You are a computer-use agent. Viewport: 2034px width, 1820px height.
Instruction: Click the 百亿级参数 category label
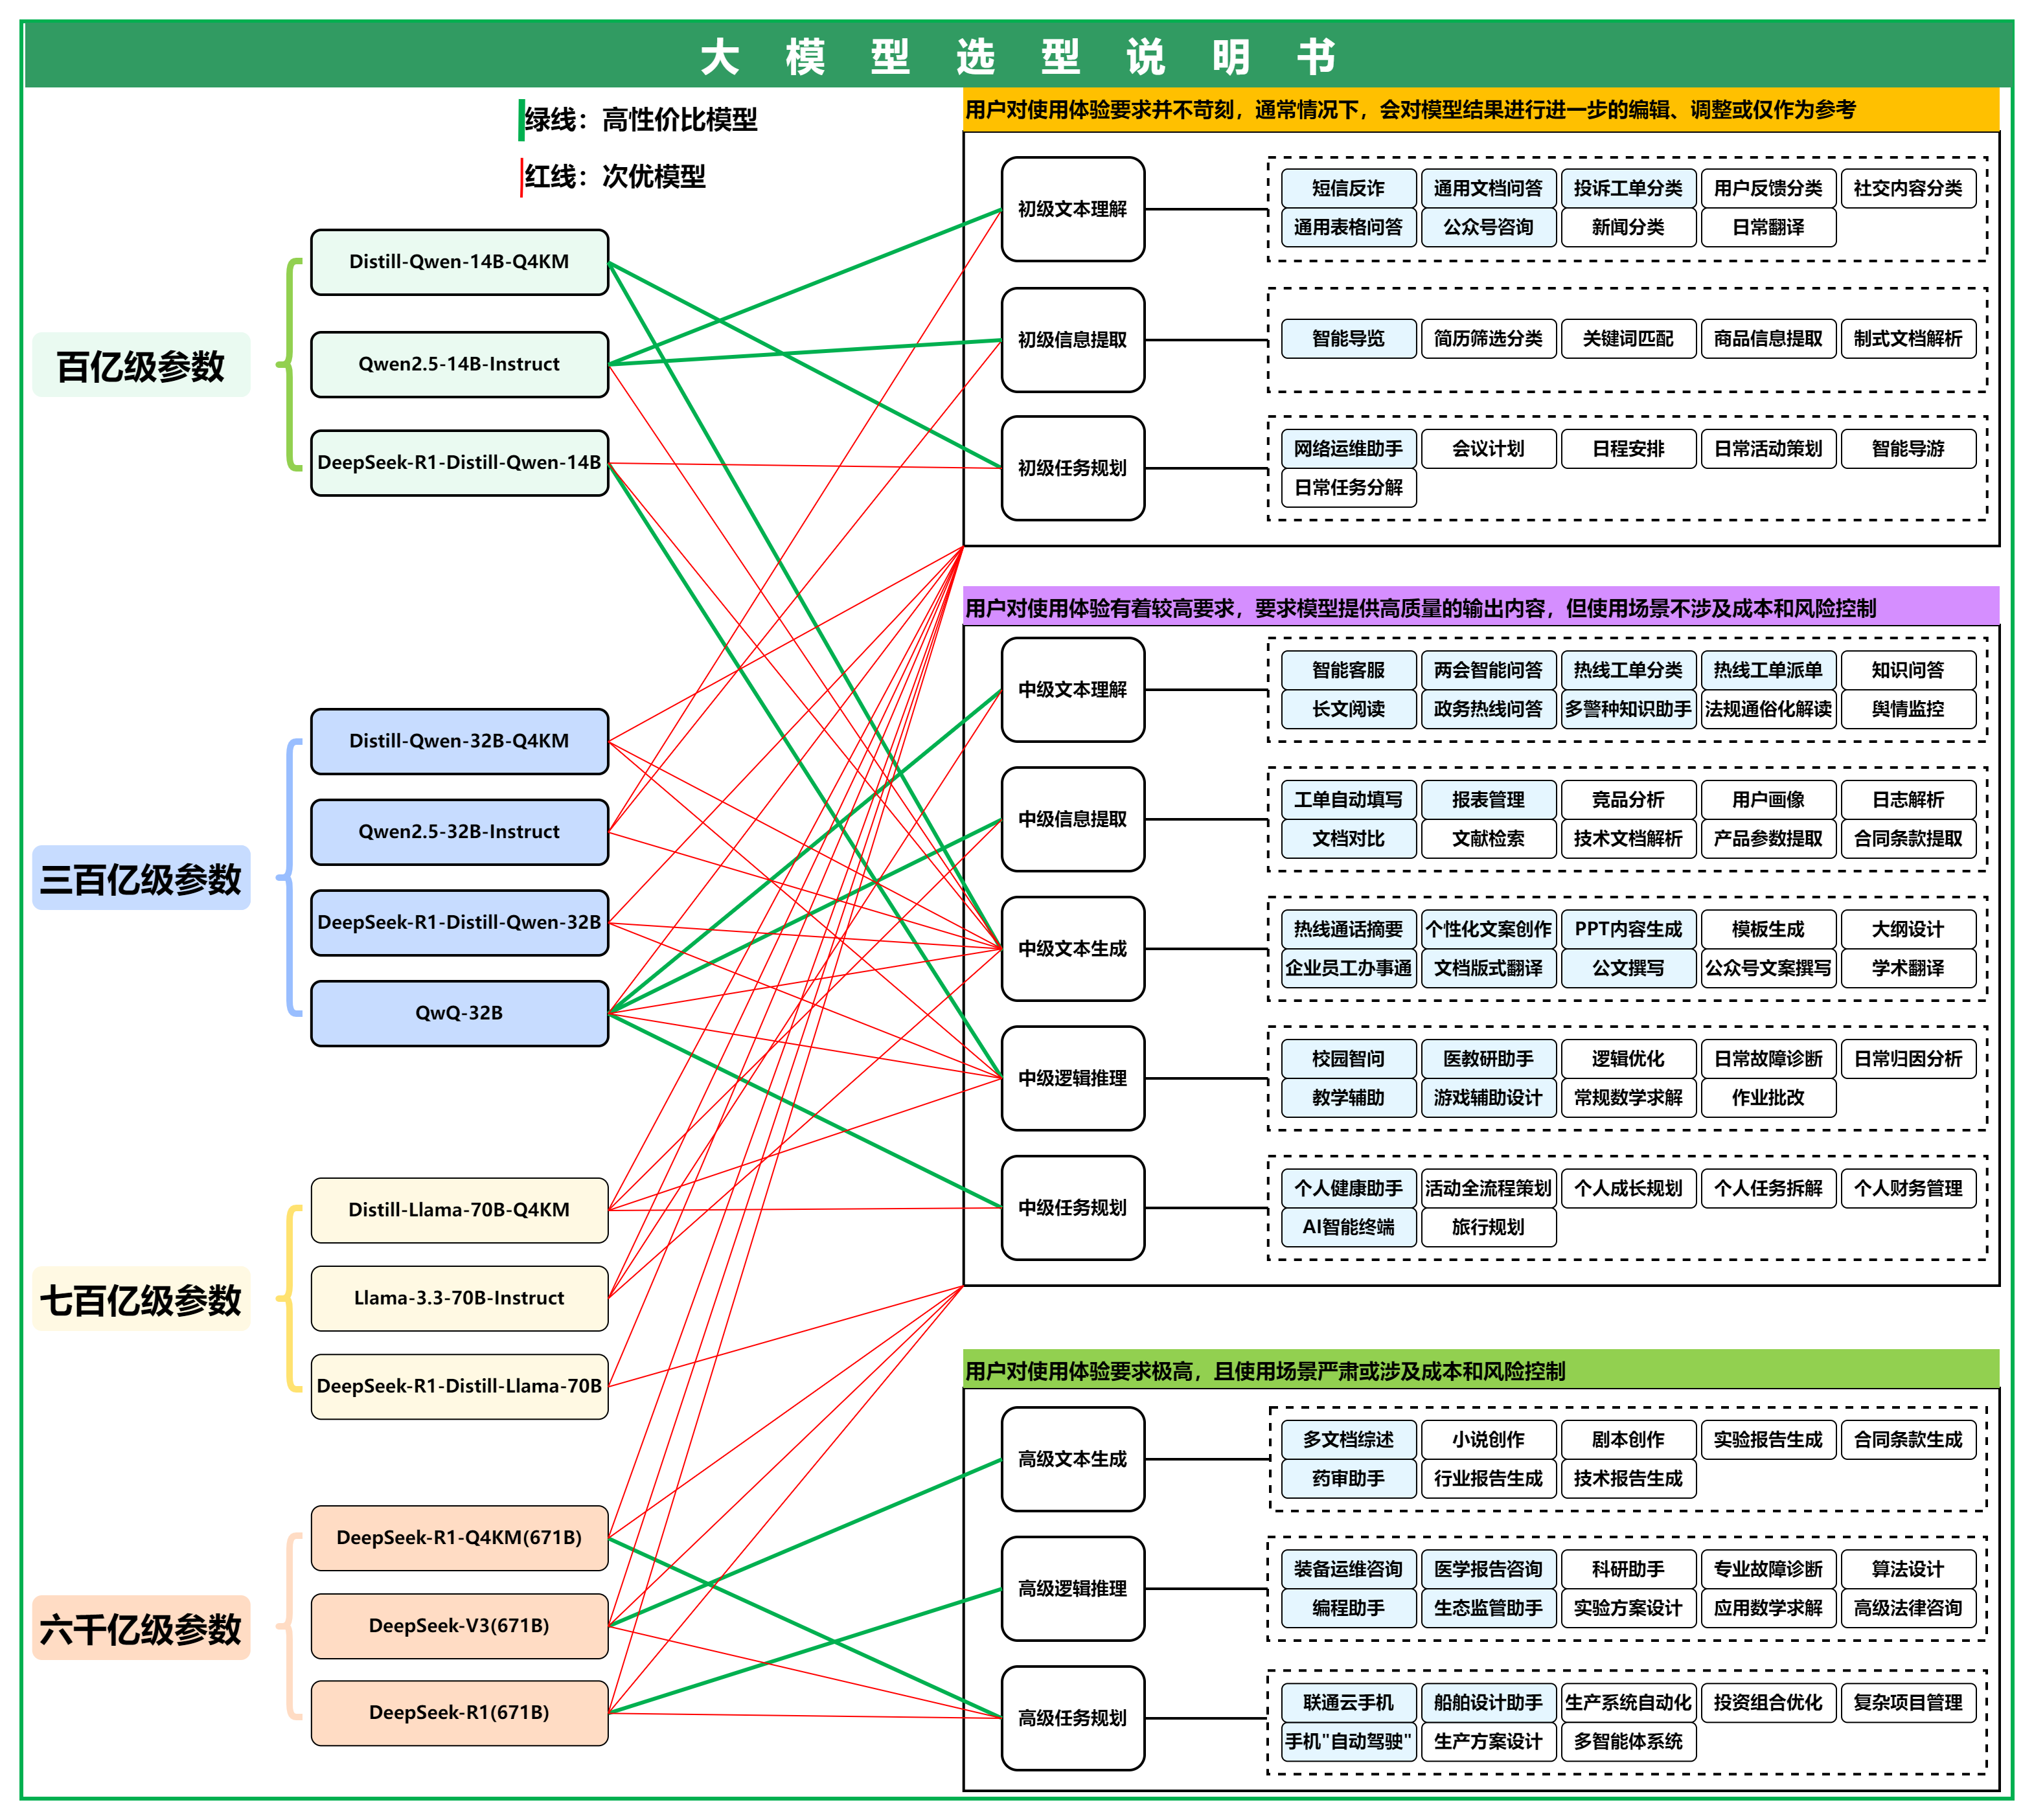coord(141,366)
